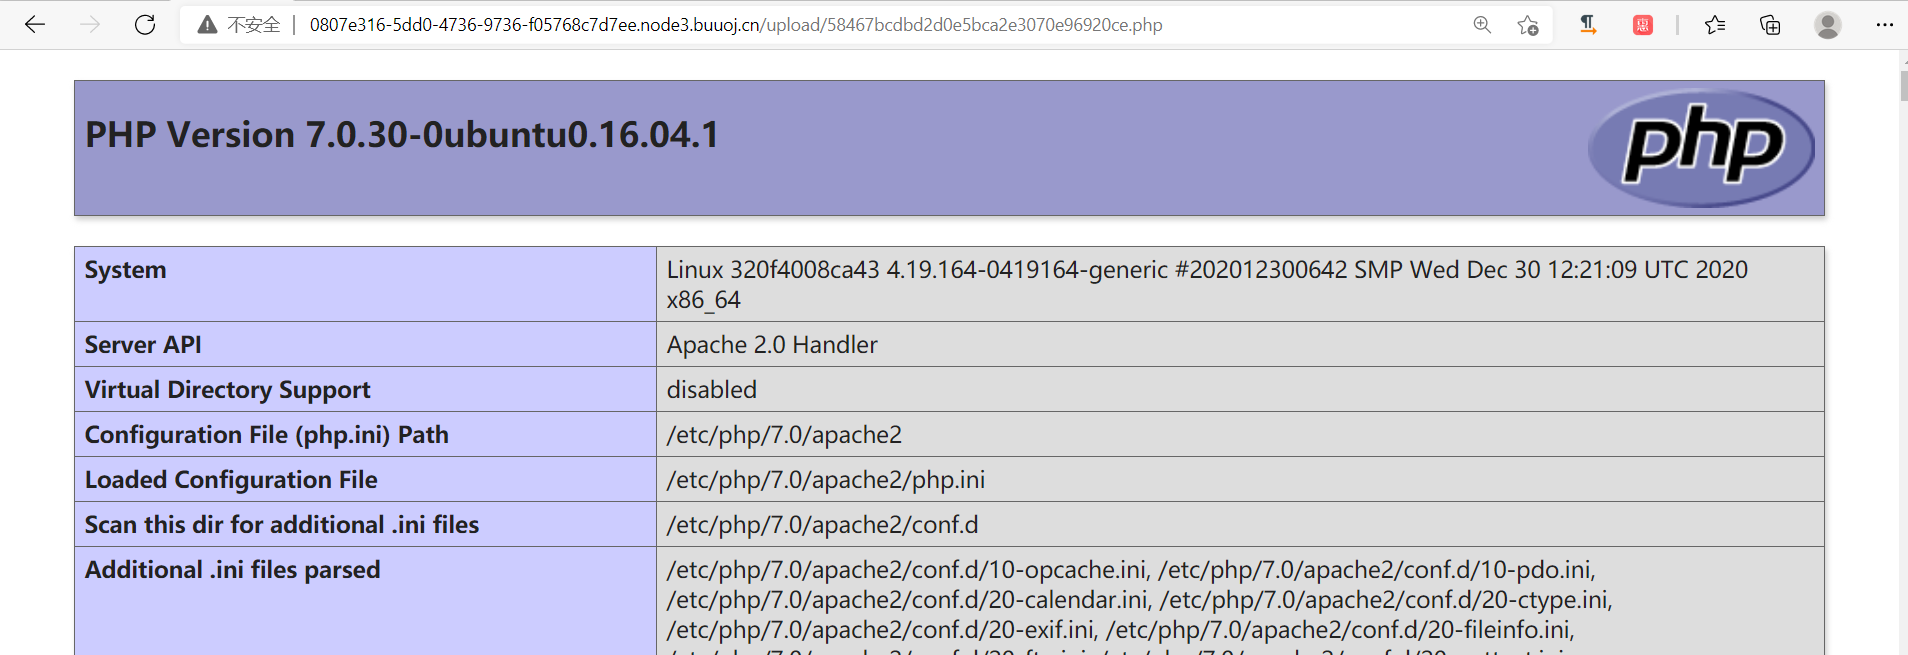
Task: Open the orange paragraph-mark extension icon
Action: (1588, 25)
